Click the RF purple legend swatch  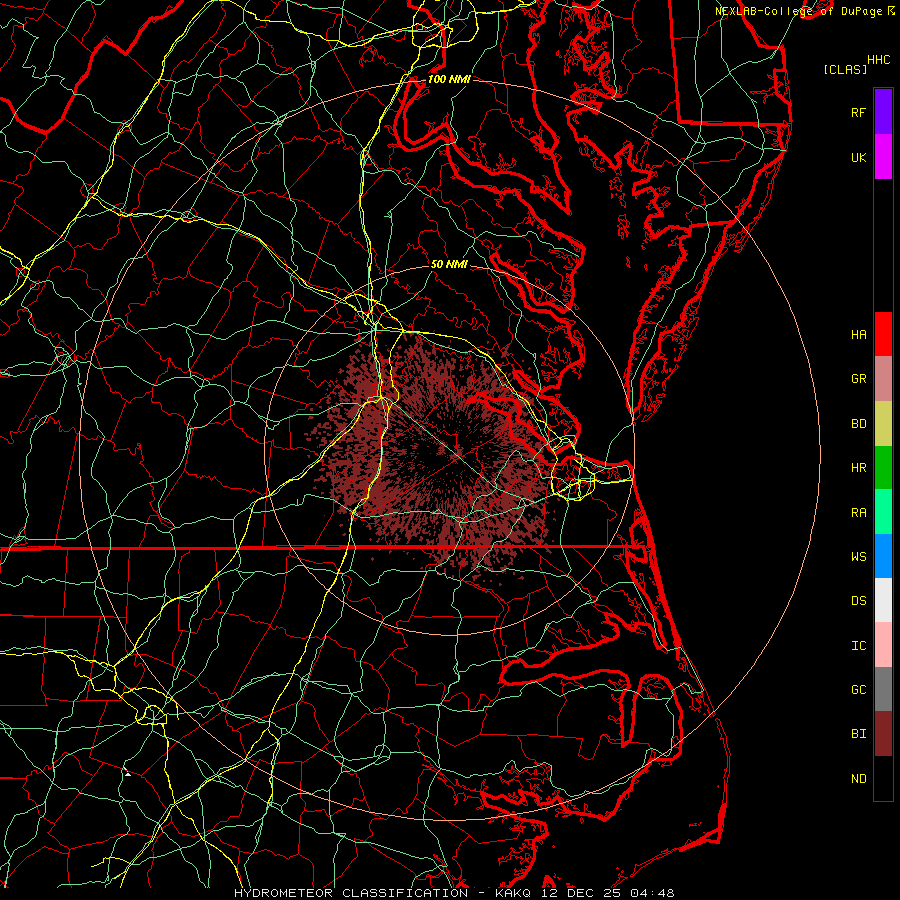(883, 112)
